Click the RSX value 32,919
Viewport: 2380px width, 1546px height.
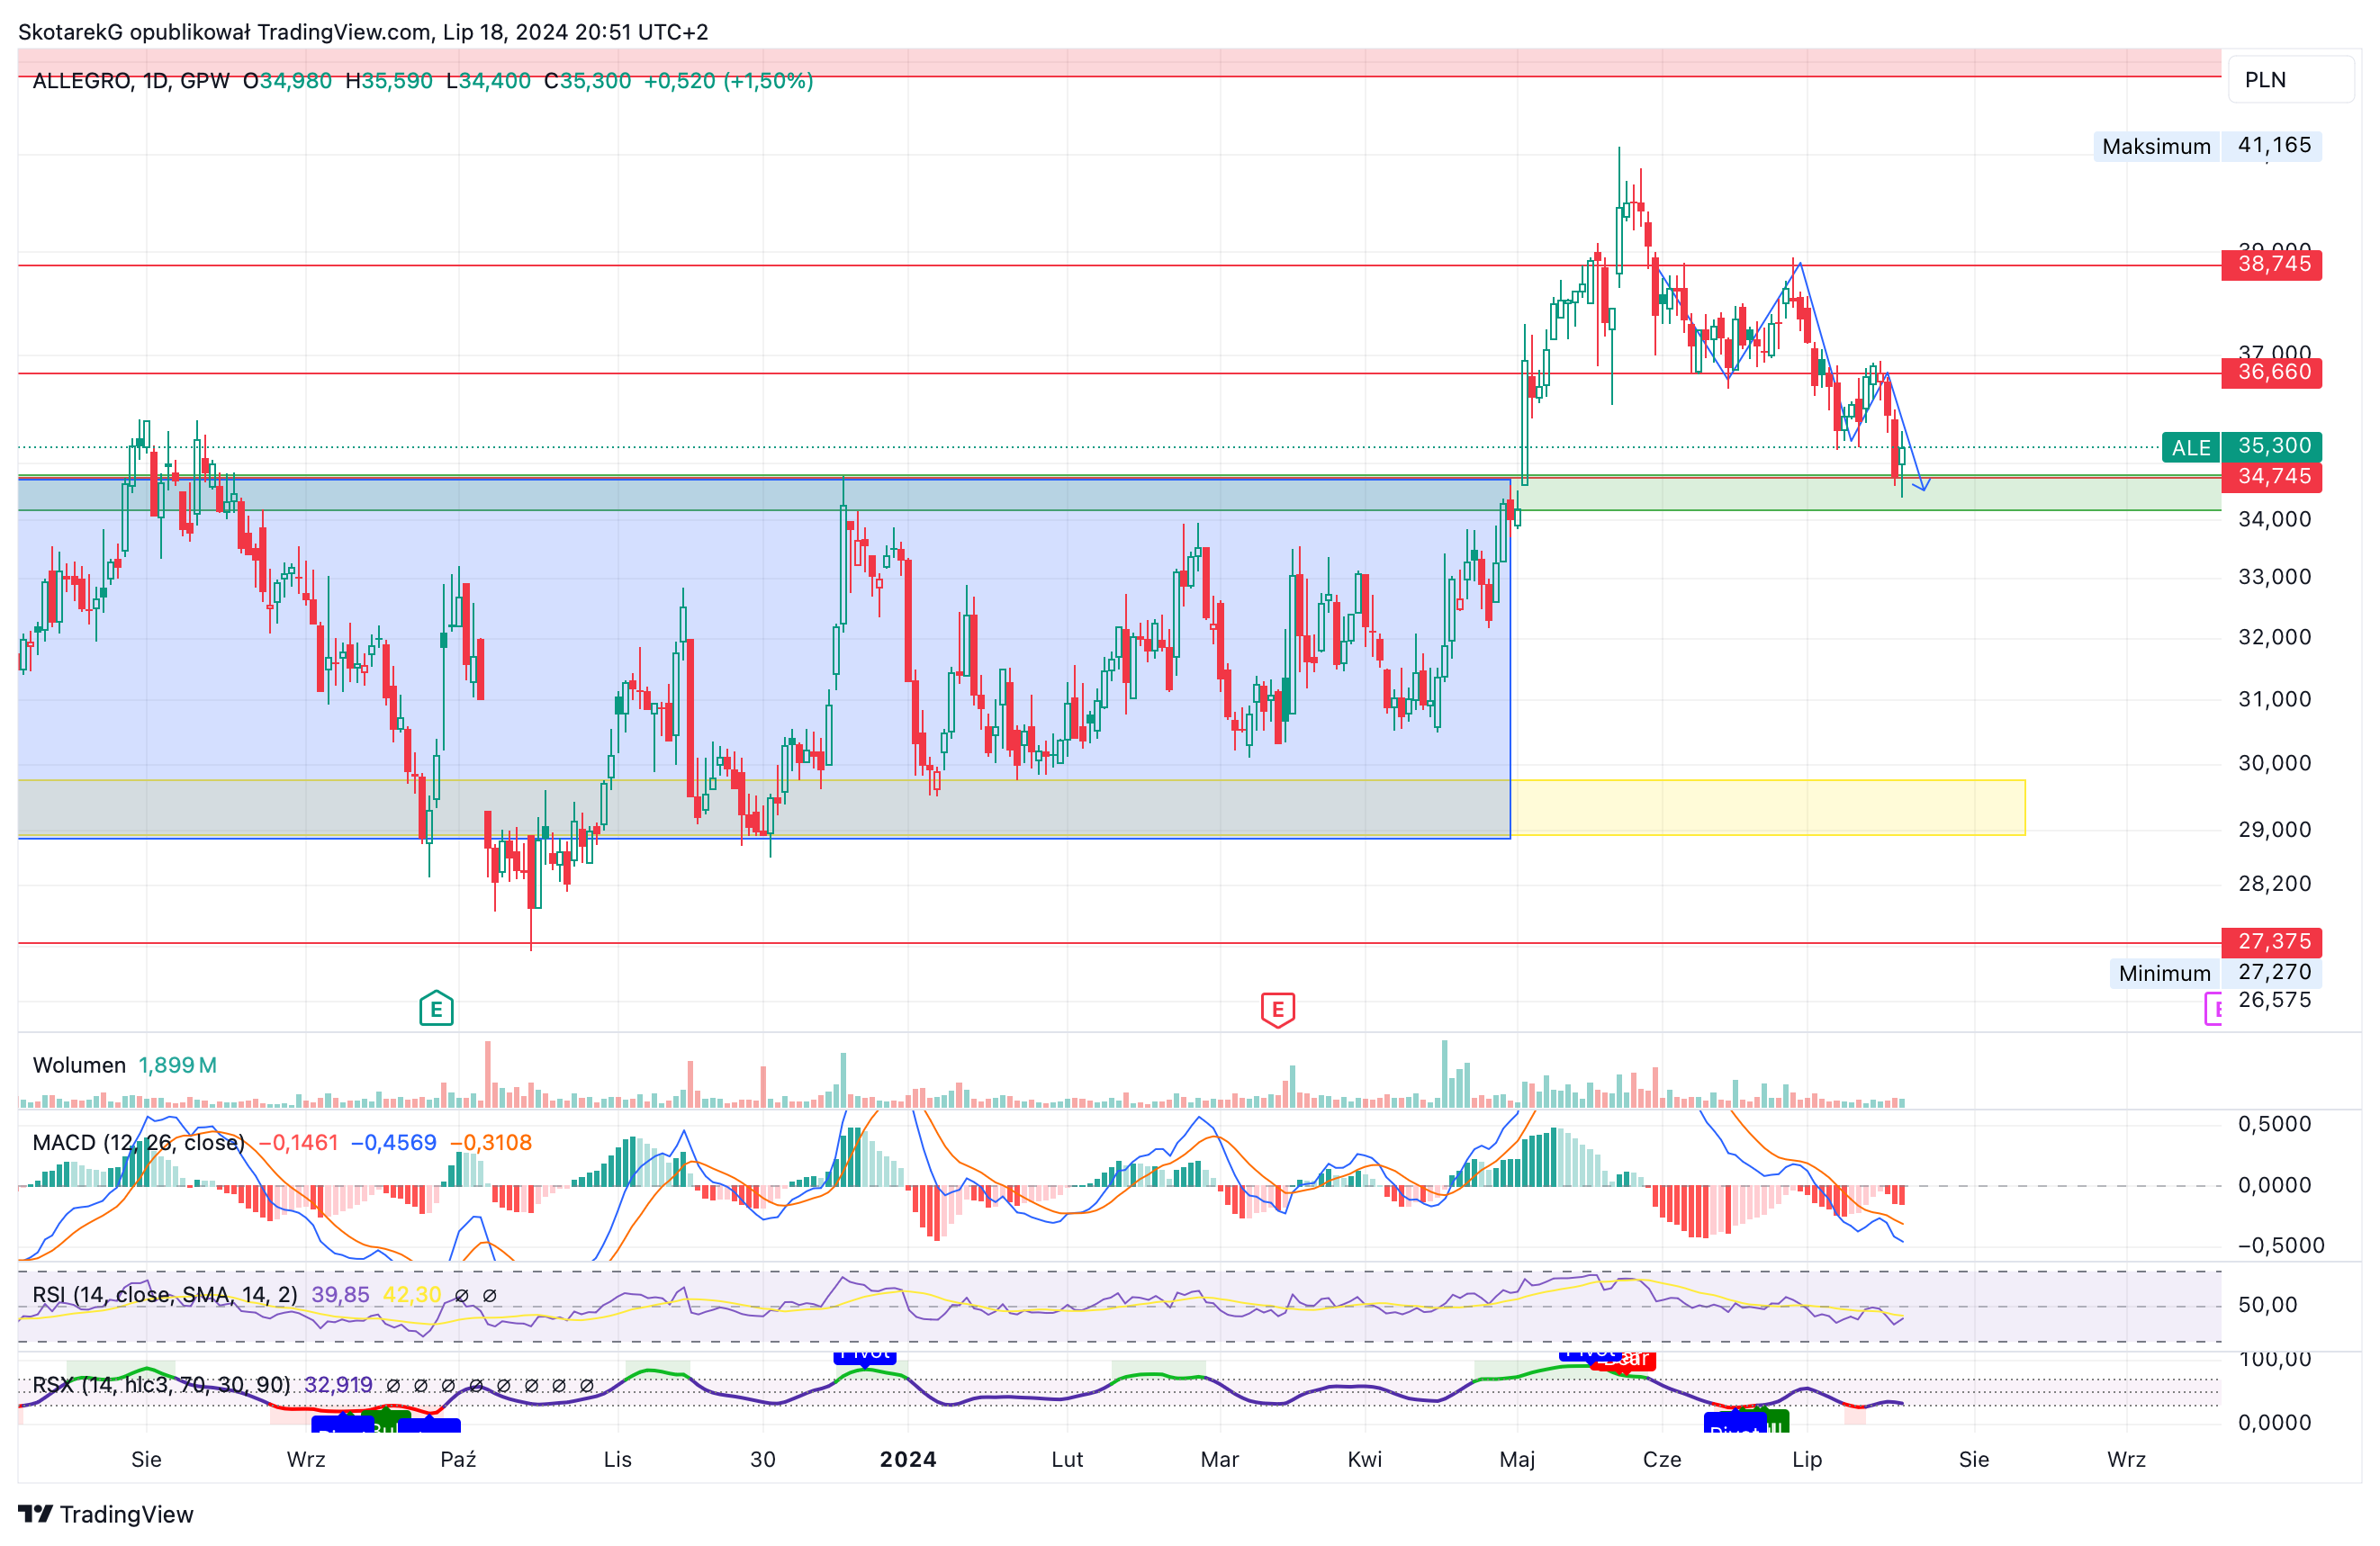pos(338,1384)
